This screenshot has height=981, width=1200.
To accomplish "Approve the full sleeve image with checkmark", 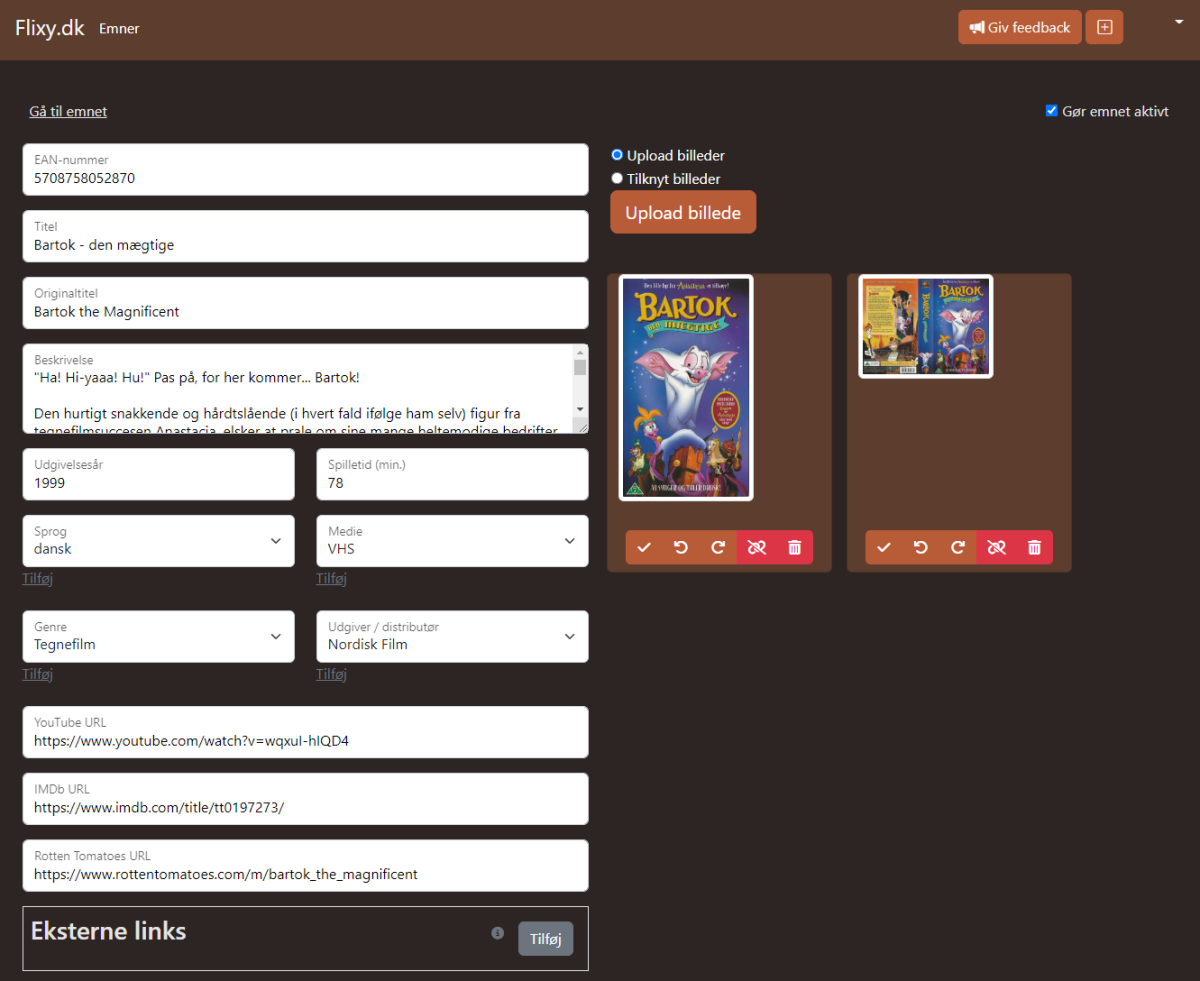I will click(884, 547).
